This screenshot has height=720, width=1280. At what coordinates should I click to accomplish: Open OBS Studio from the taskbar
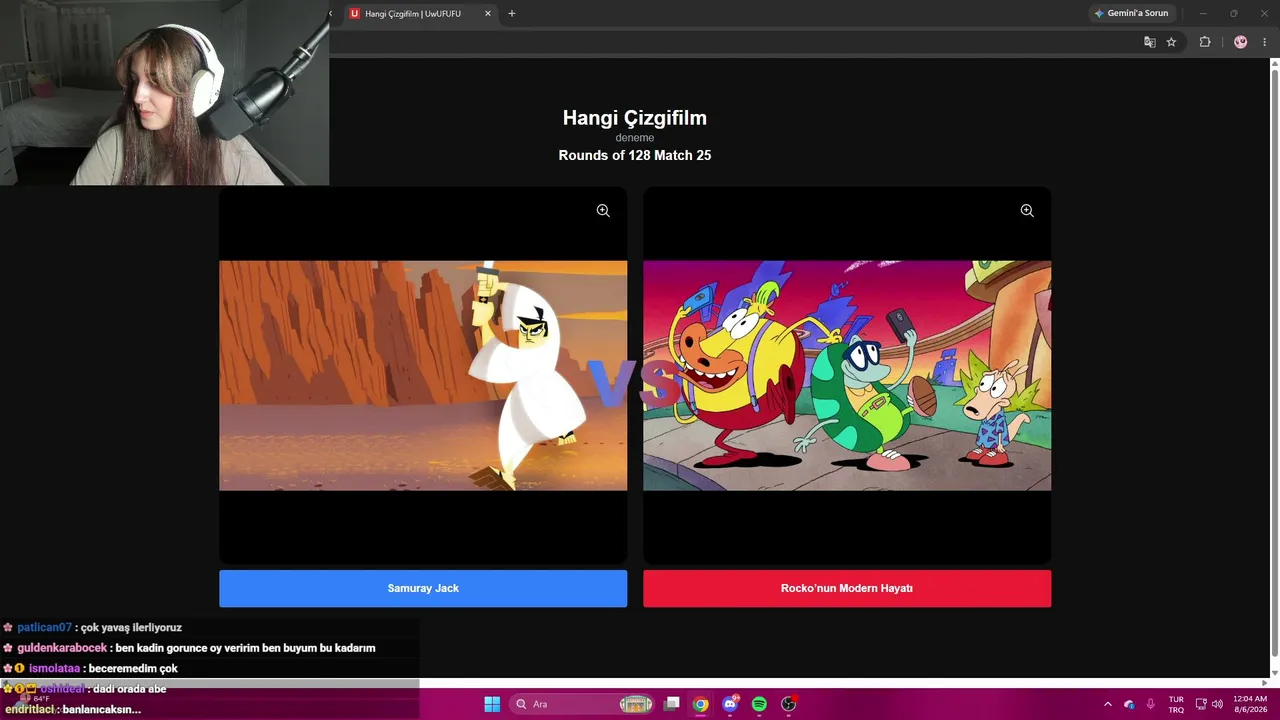pyautogui.click(x=788, y=704)
